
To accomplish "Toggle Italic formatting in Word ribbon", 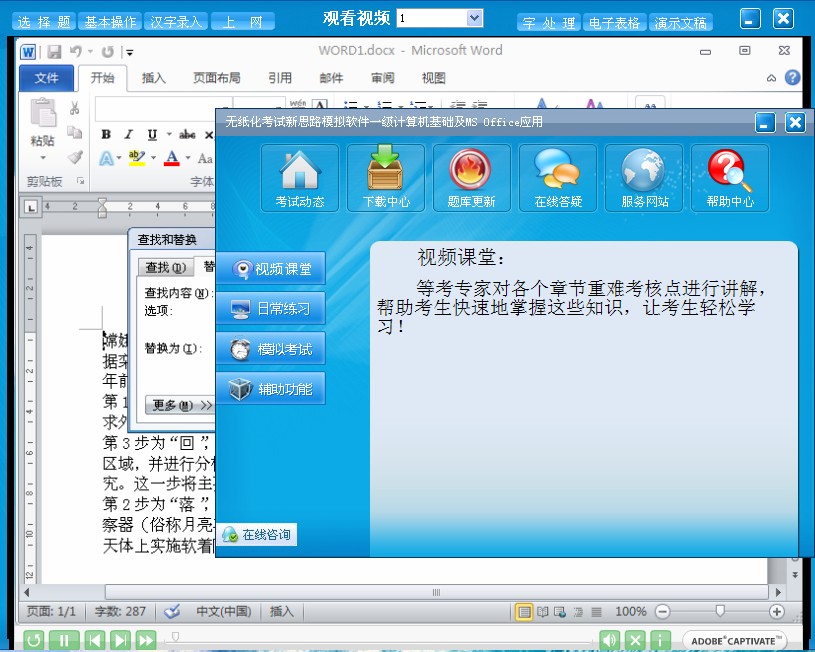I will [128, 135].
